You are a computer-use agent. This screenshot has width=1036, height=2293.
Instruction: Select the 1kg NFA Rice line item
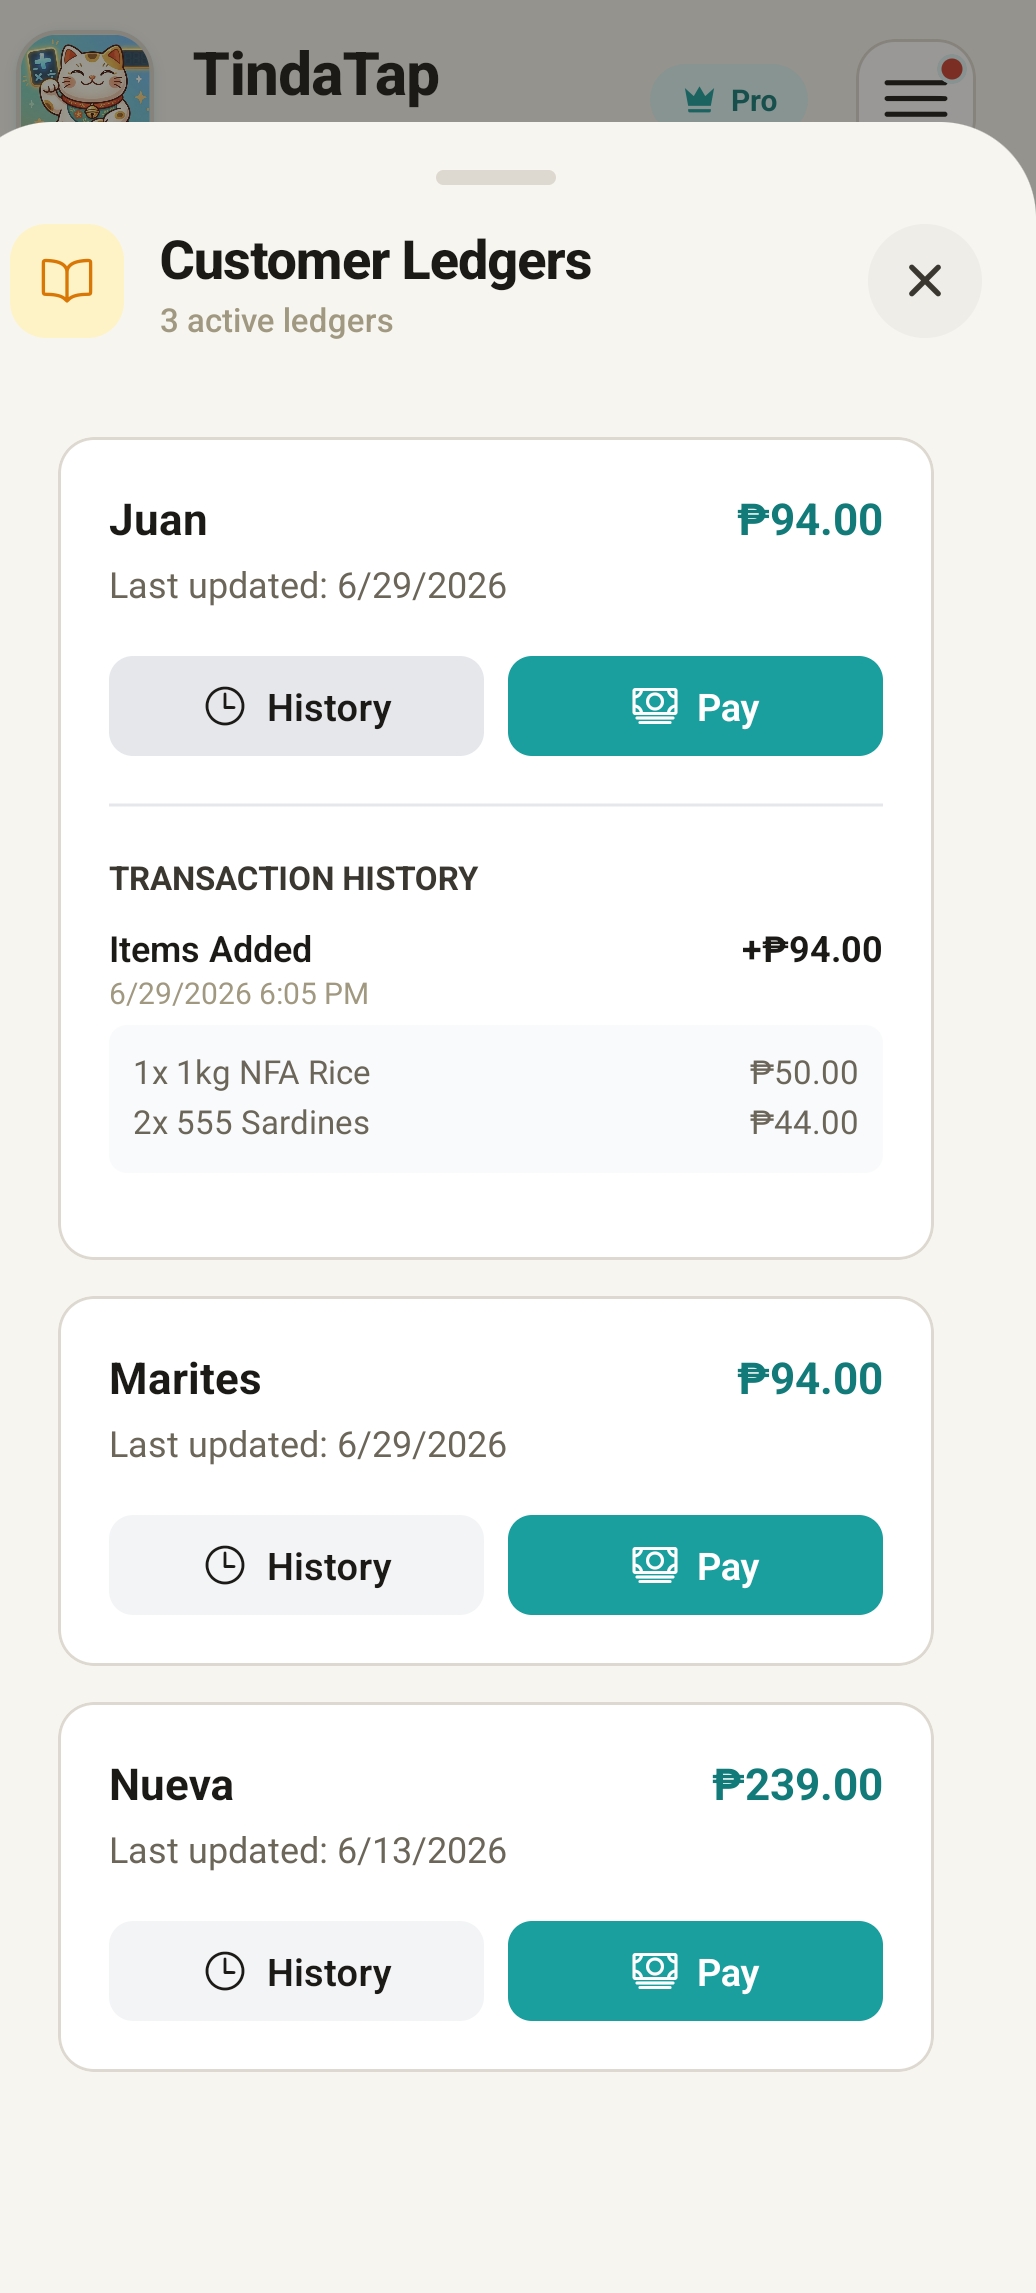coord(496,1073)
